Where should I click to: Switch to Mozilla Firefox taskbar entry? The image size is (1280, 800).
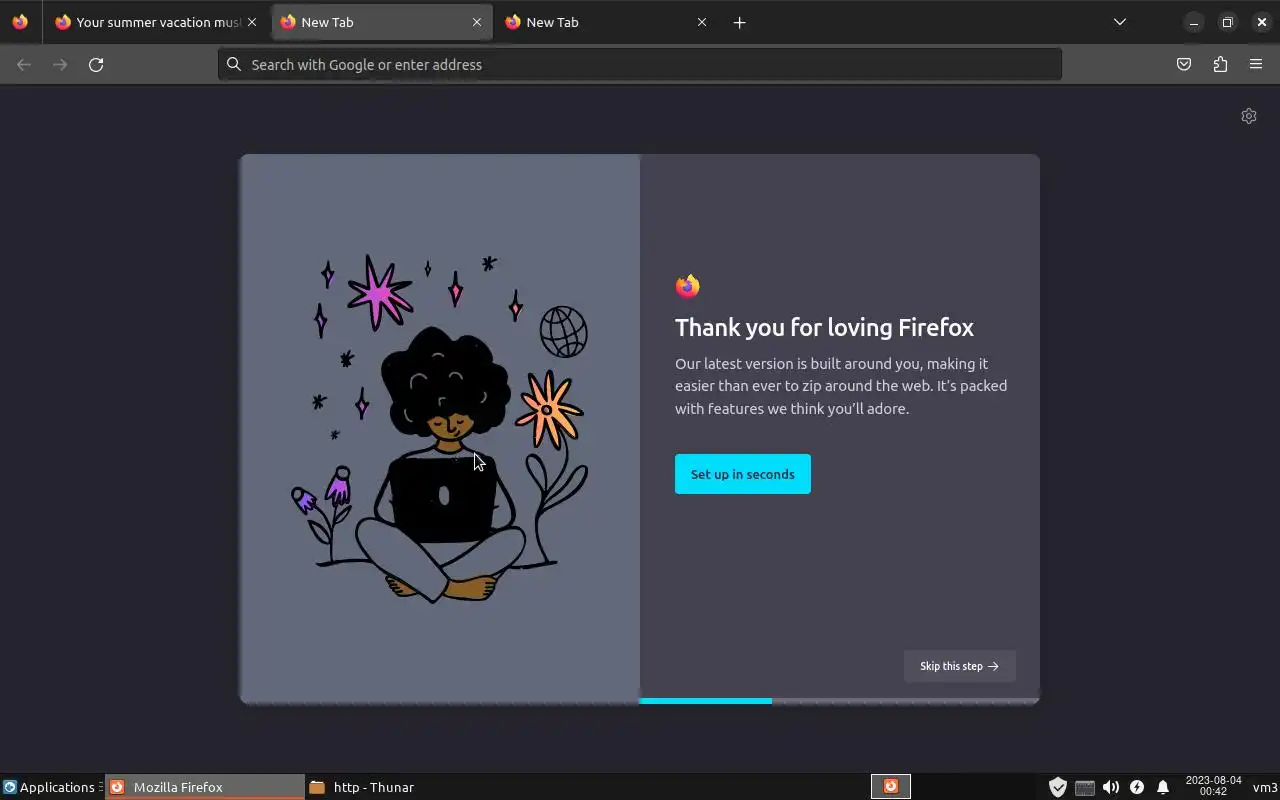(205, 787)
